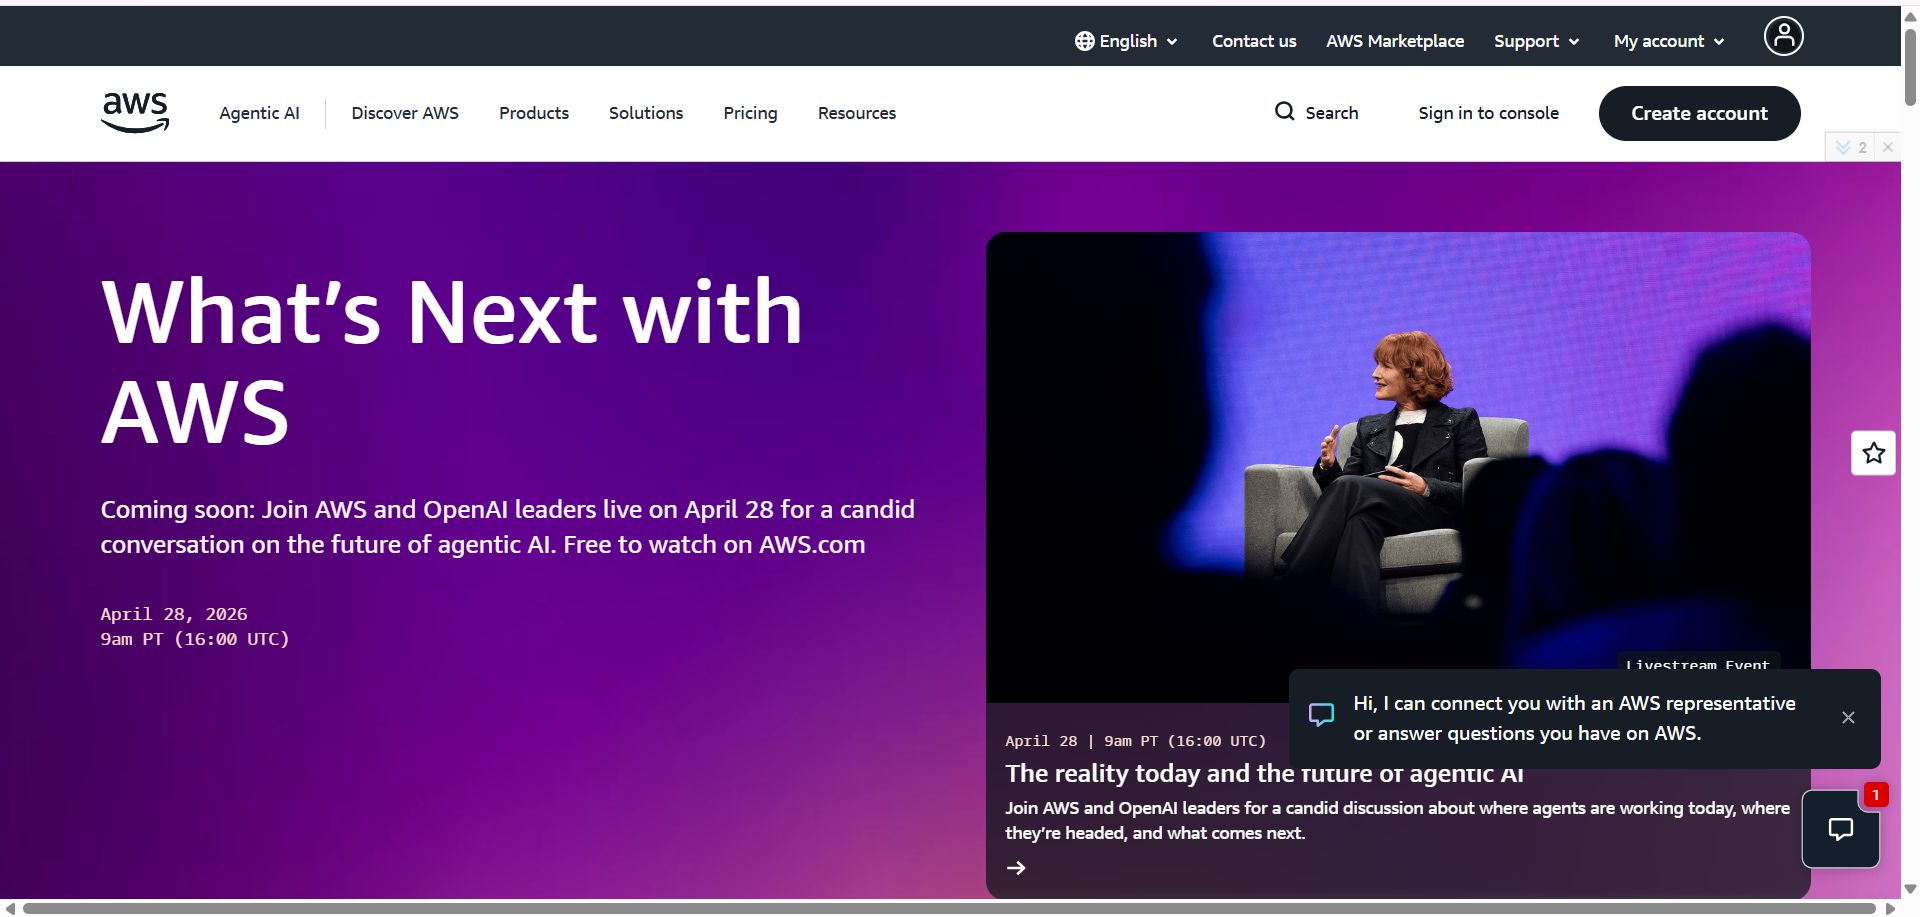This screenshot has width=1920, height=917.
Task: Open the Discover AWS menu
Action: click(x=405, y=113)
